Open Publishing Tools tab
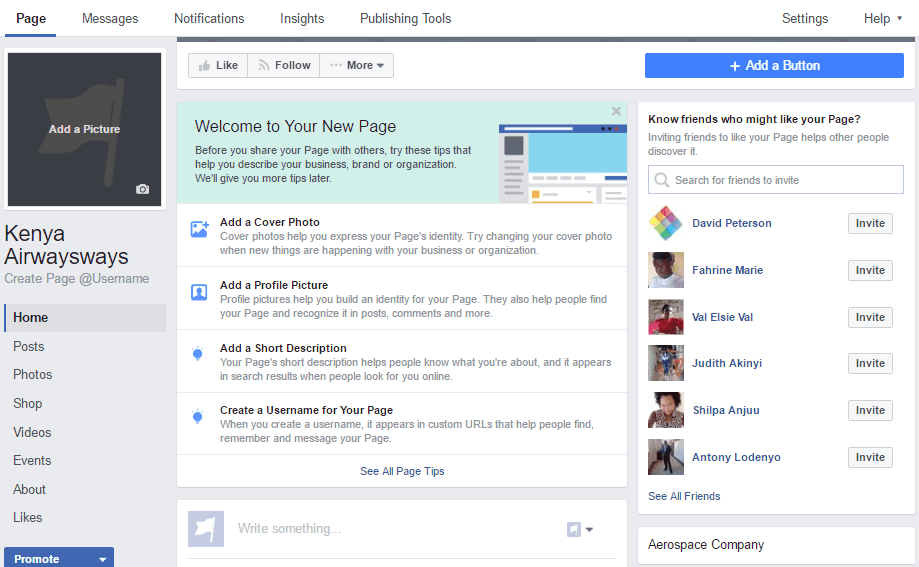The height and width of the screenshot is (567, 919). pyautogui.click(x=406, y=19)
